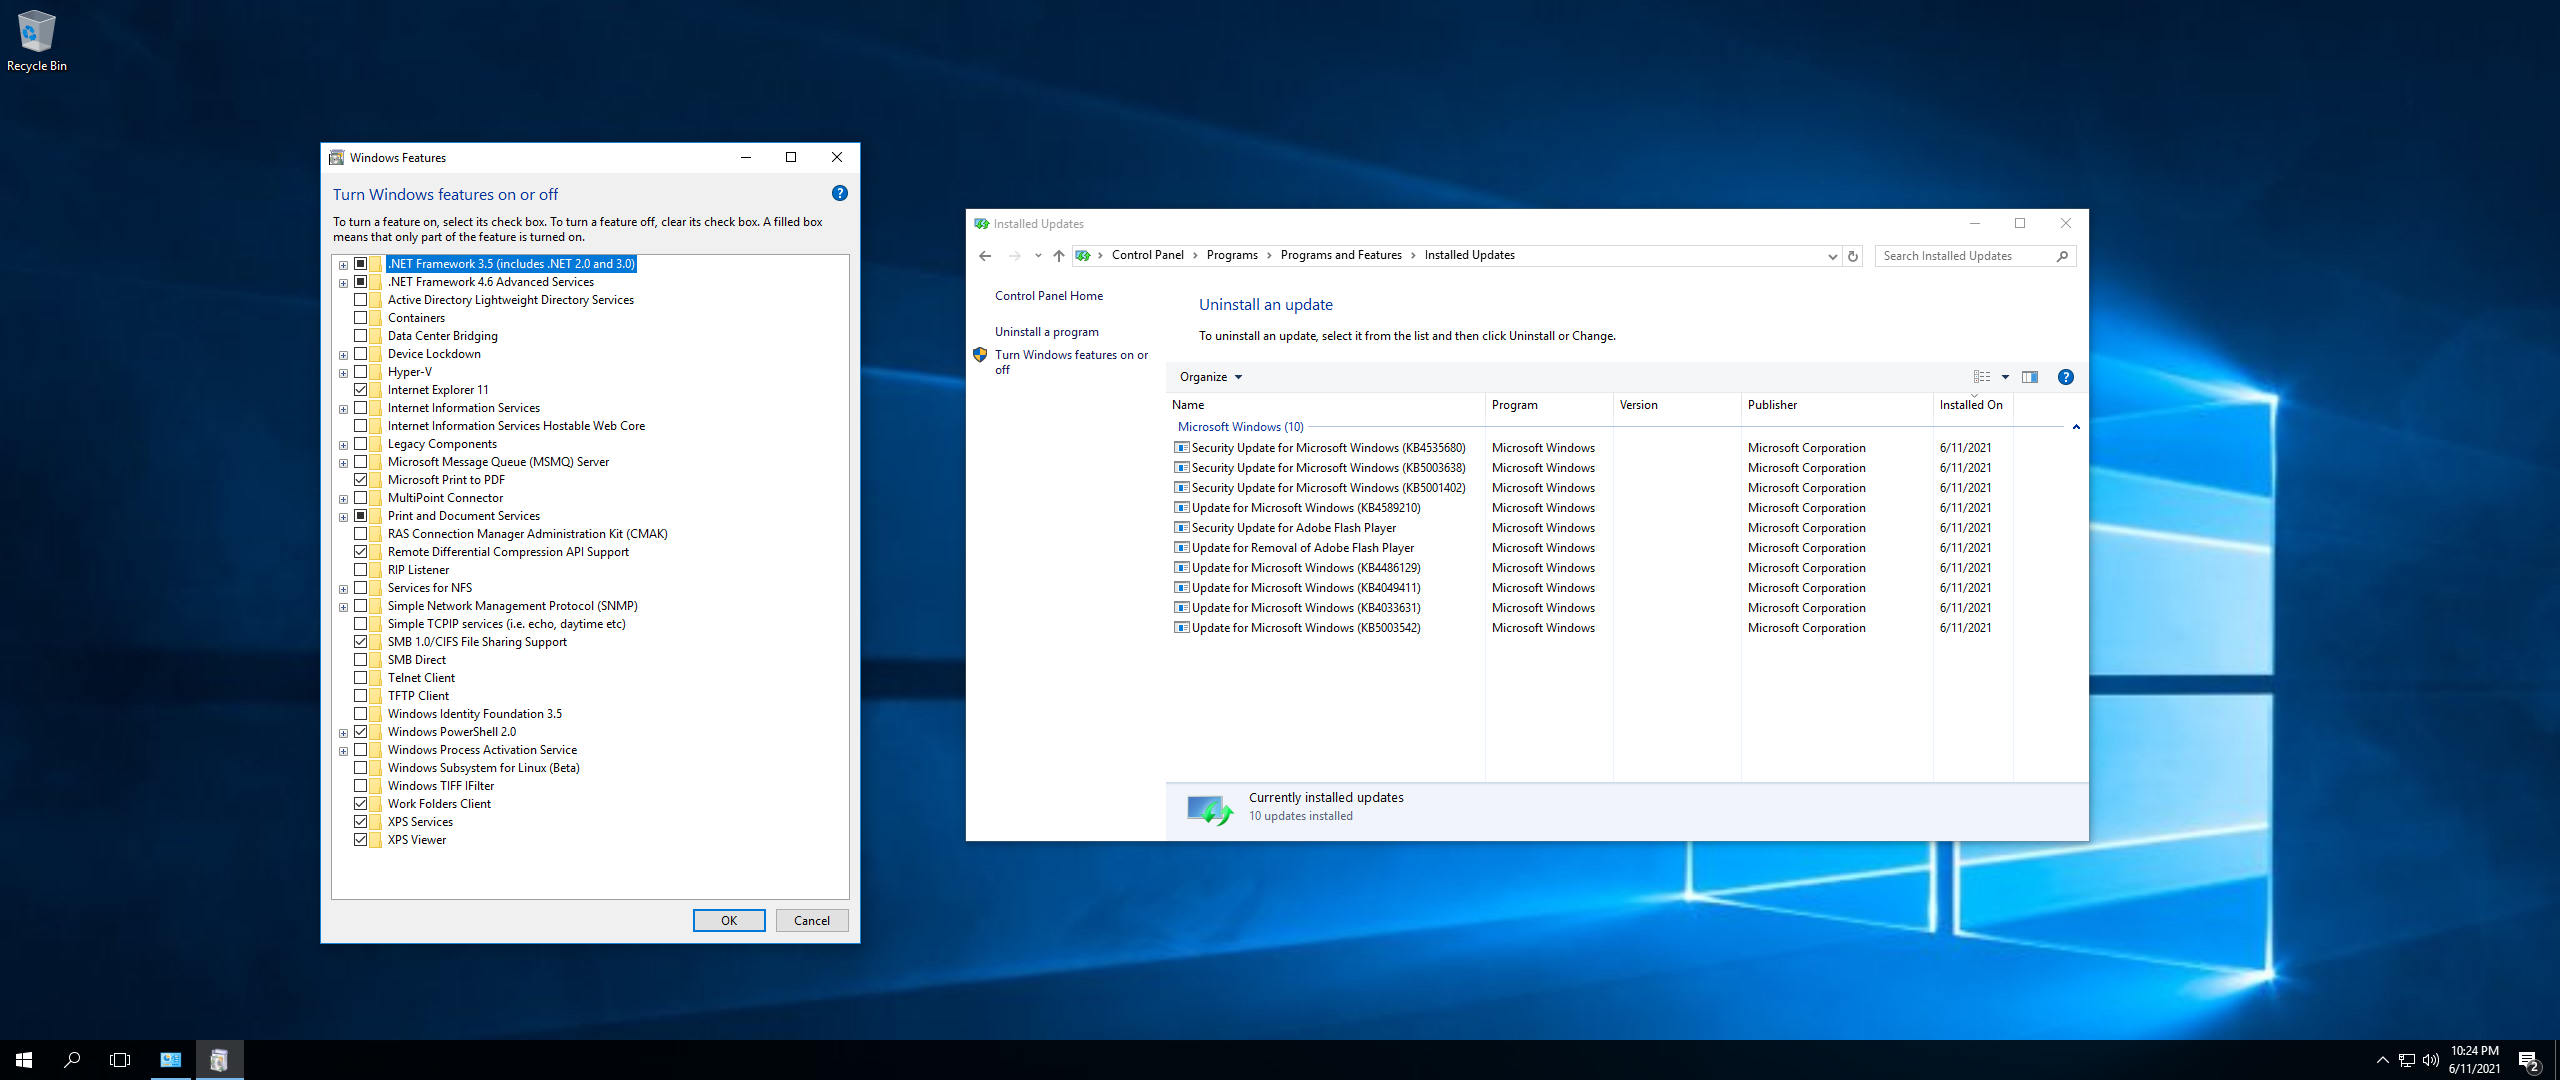
Task: Click the refresh button beside address bar
Action: click(1853, 256)
